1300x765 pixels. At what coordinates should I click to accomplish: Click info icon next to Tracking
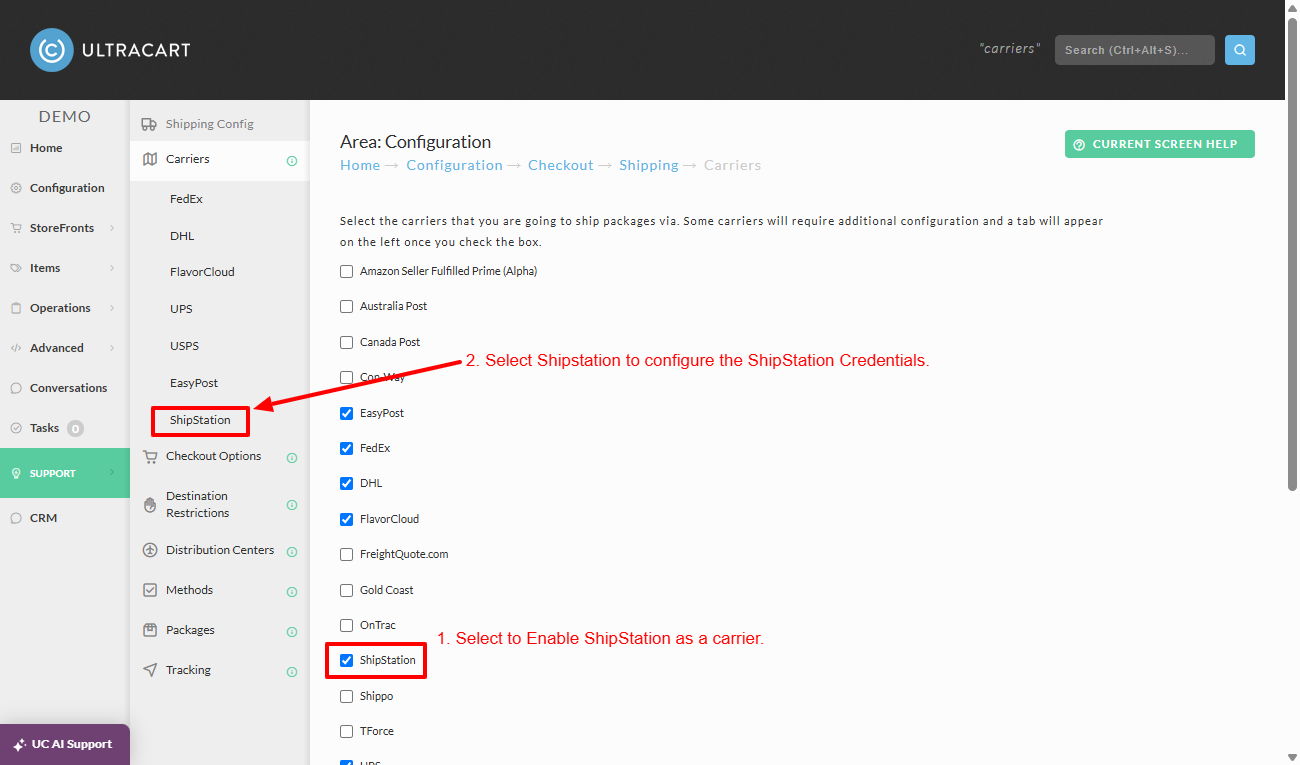(292, 672)
